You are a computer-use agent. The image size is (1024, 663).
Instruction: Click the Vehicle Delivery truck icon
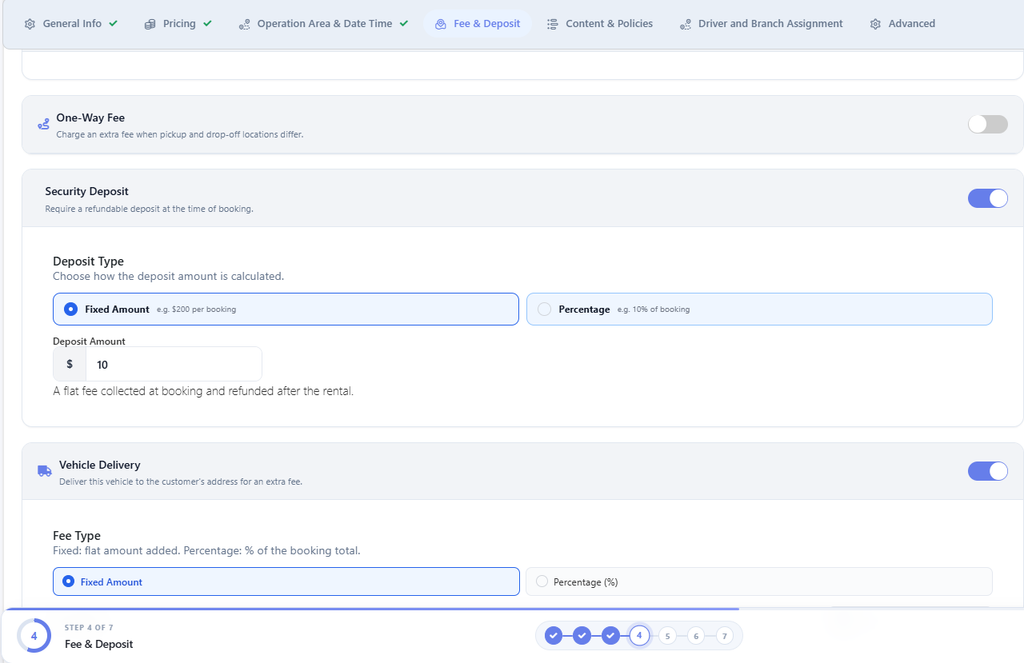coord(44,471)
